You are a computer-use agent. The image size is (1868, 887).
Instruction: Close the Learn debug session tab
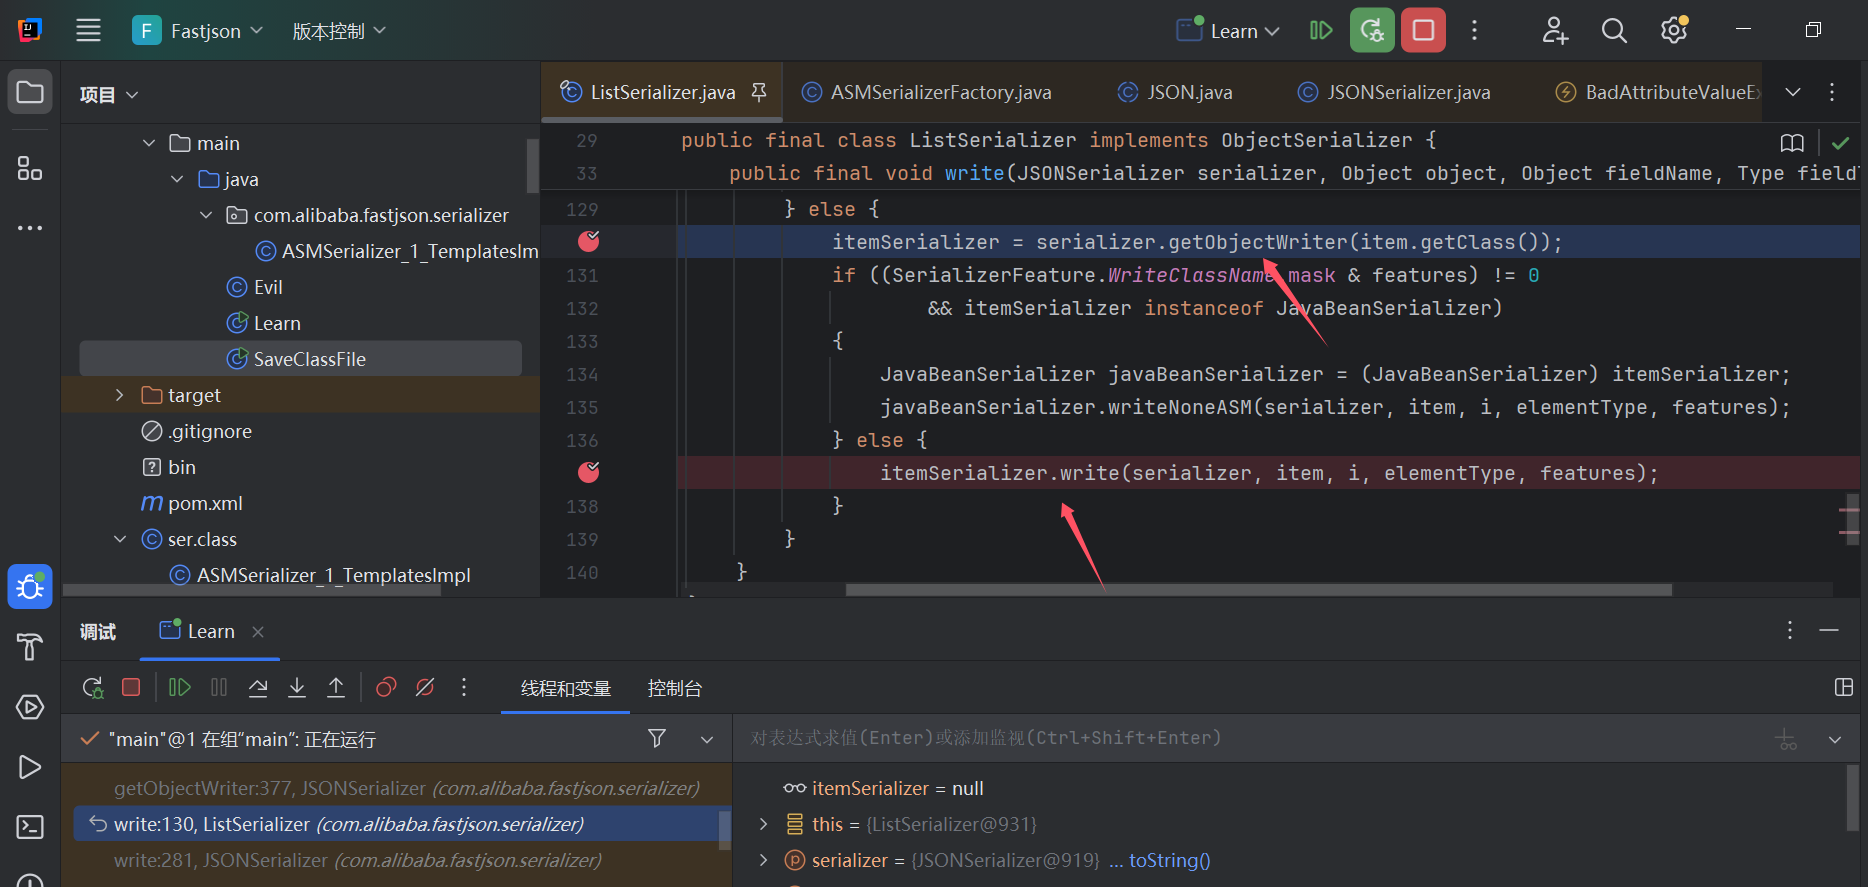click(x=258, y=632)
